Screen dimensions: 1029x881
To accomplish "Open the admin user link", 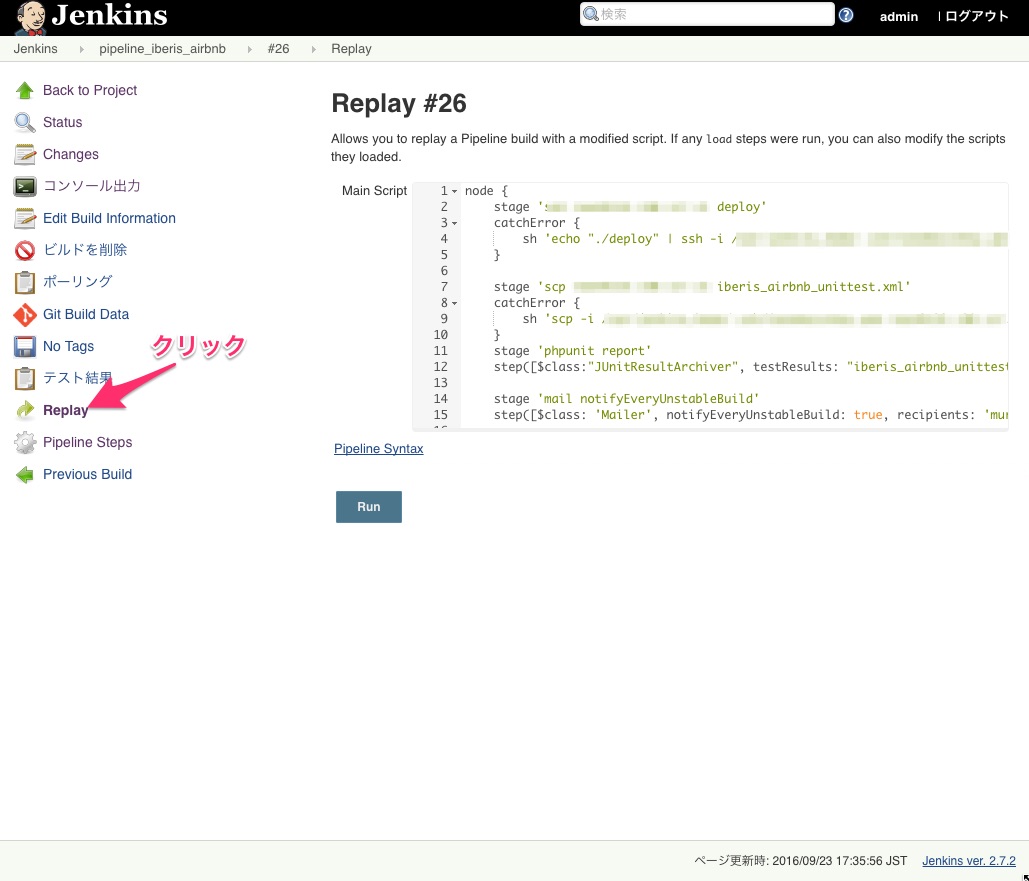I will click(x=898, y=16).
